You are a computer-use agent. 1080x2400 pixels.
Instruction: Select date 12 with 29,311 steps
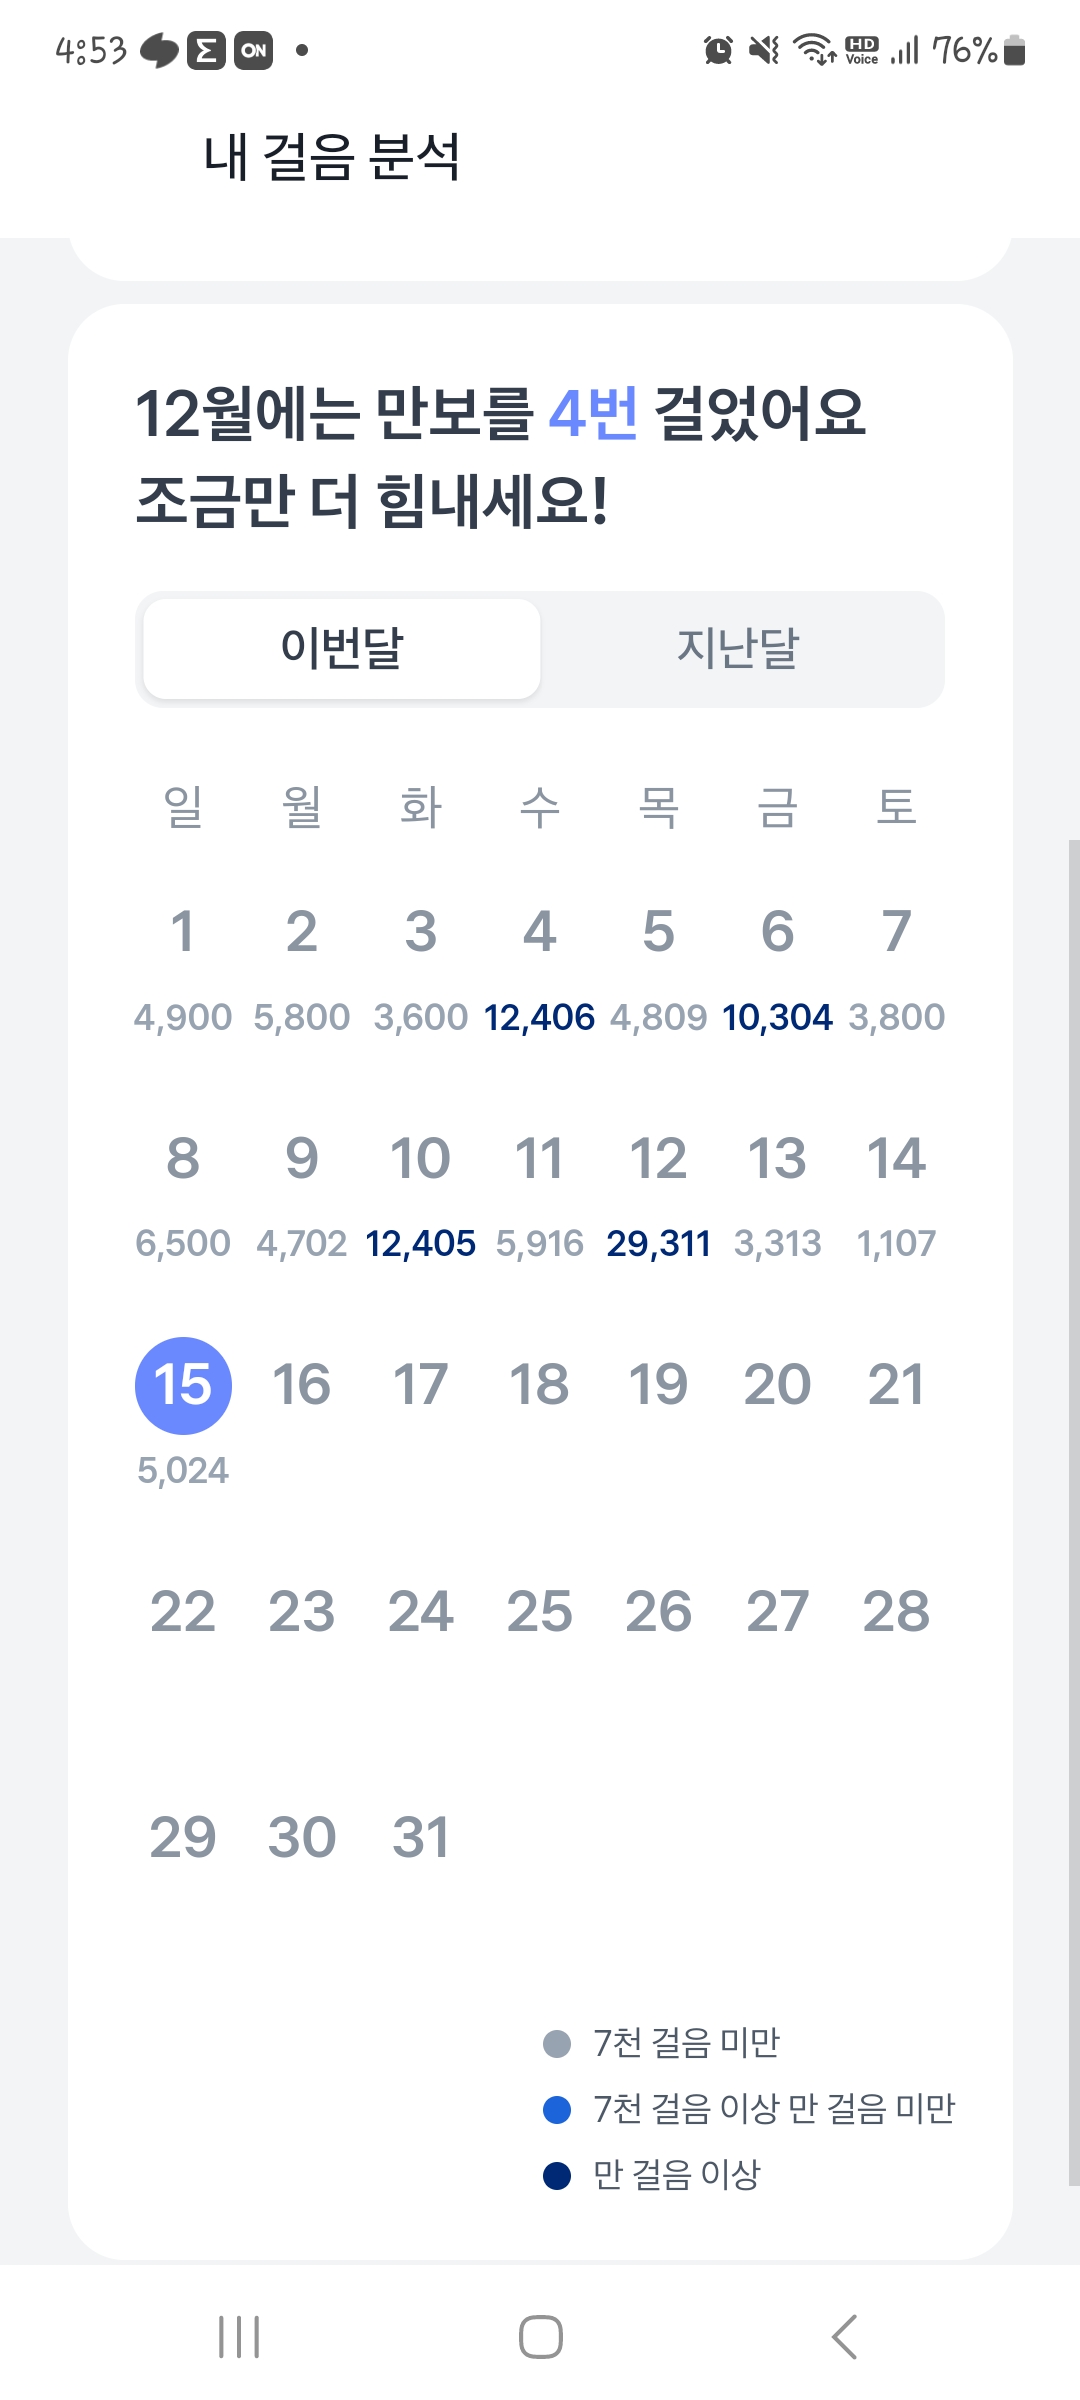[658, 1160]
